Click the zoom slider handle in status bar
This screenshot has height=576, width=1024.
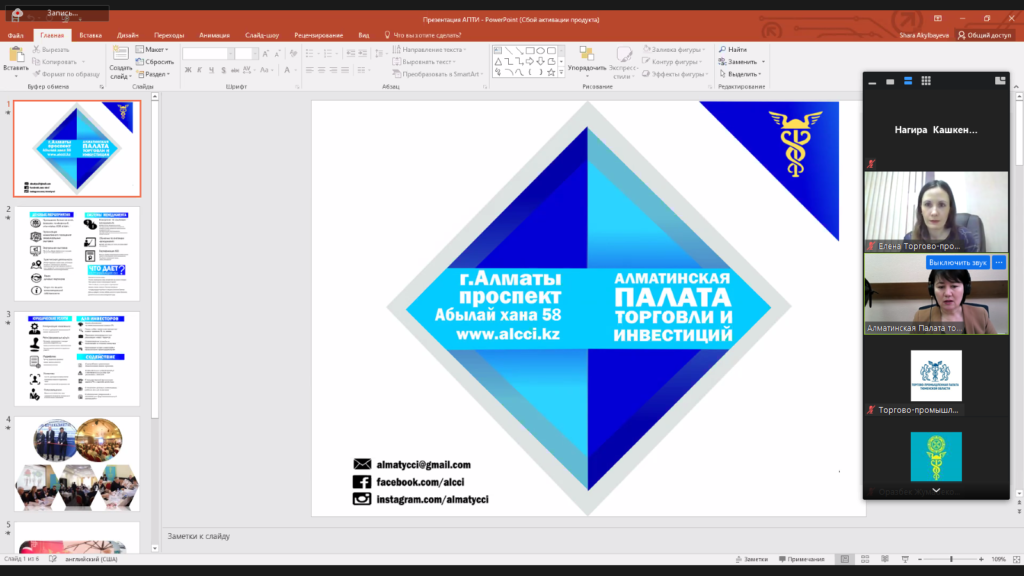[952, 559]
